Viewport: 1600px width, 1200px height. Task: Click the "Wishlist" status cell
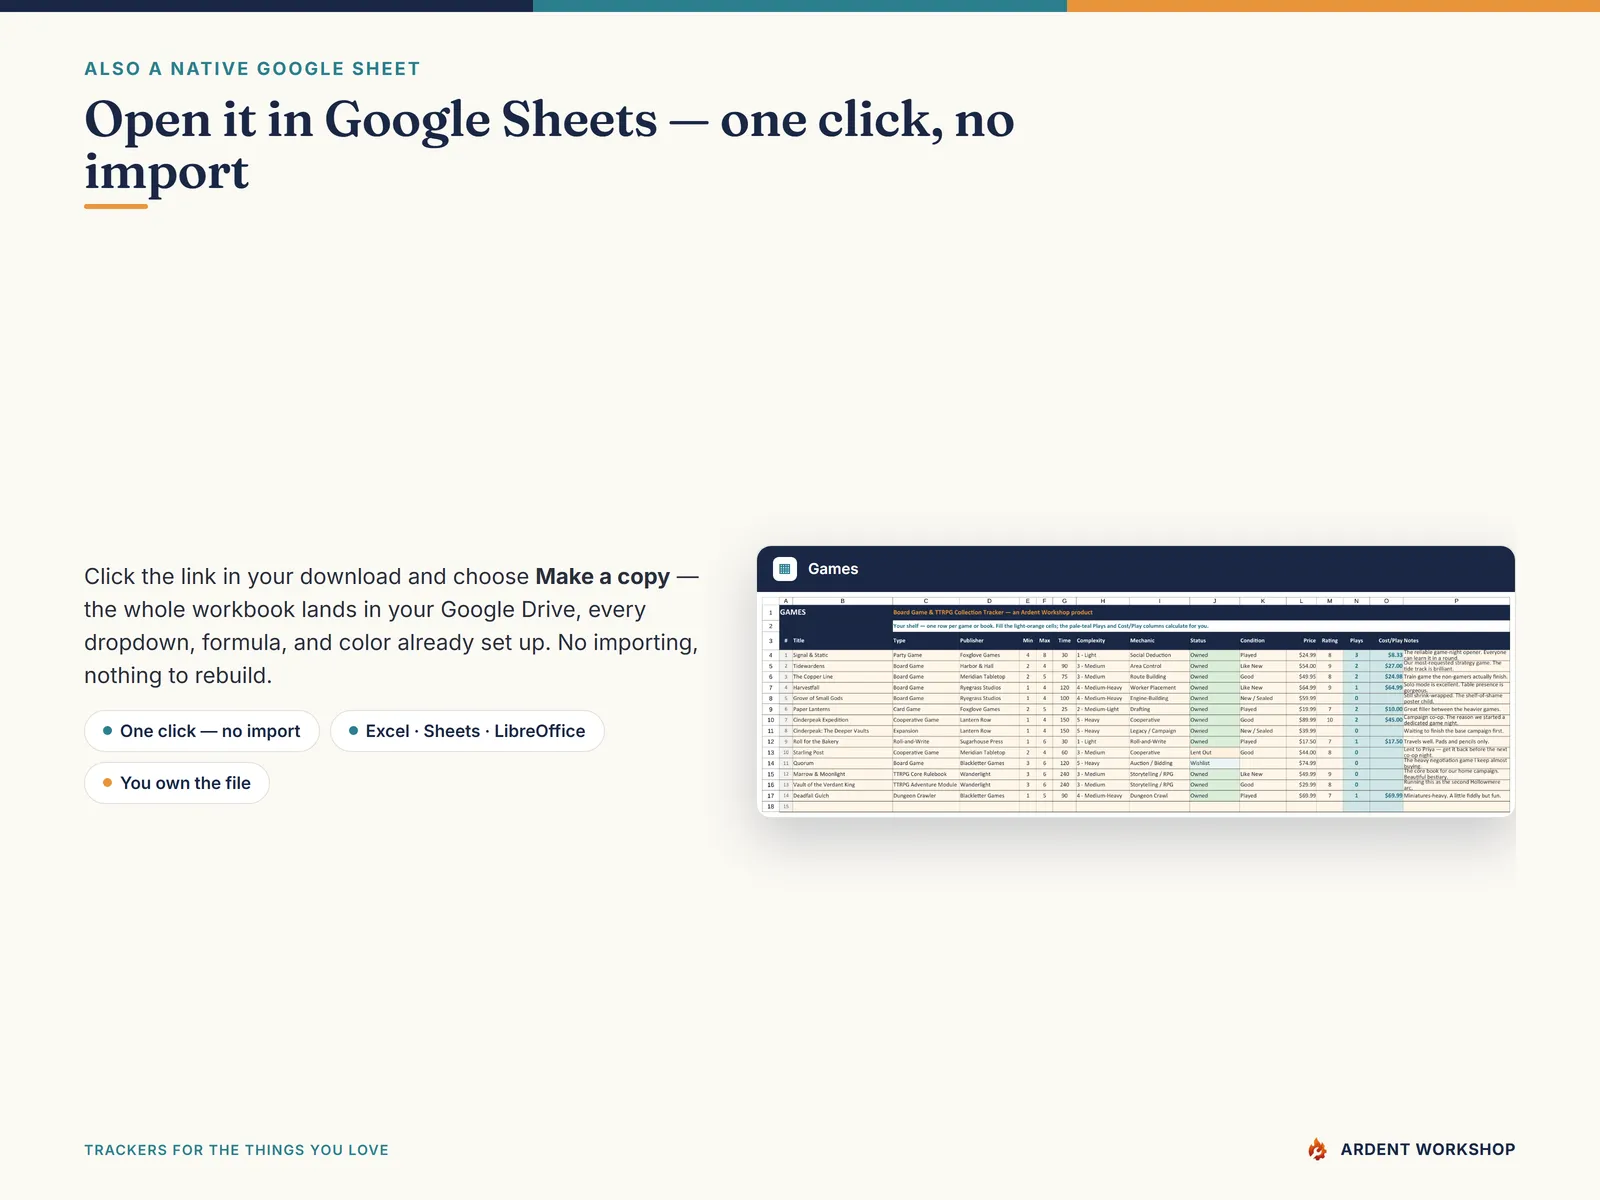coord(1214,763)
